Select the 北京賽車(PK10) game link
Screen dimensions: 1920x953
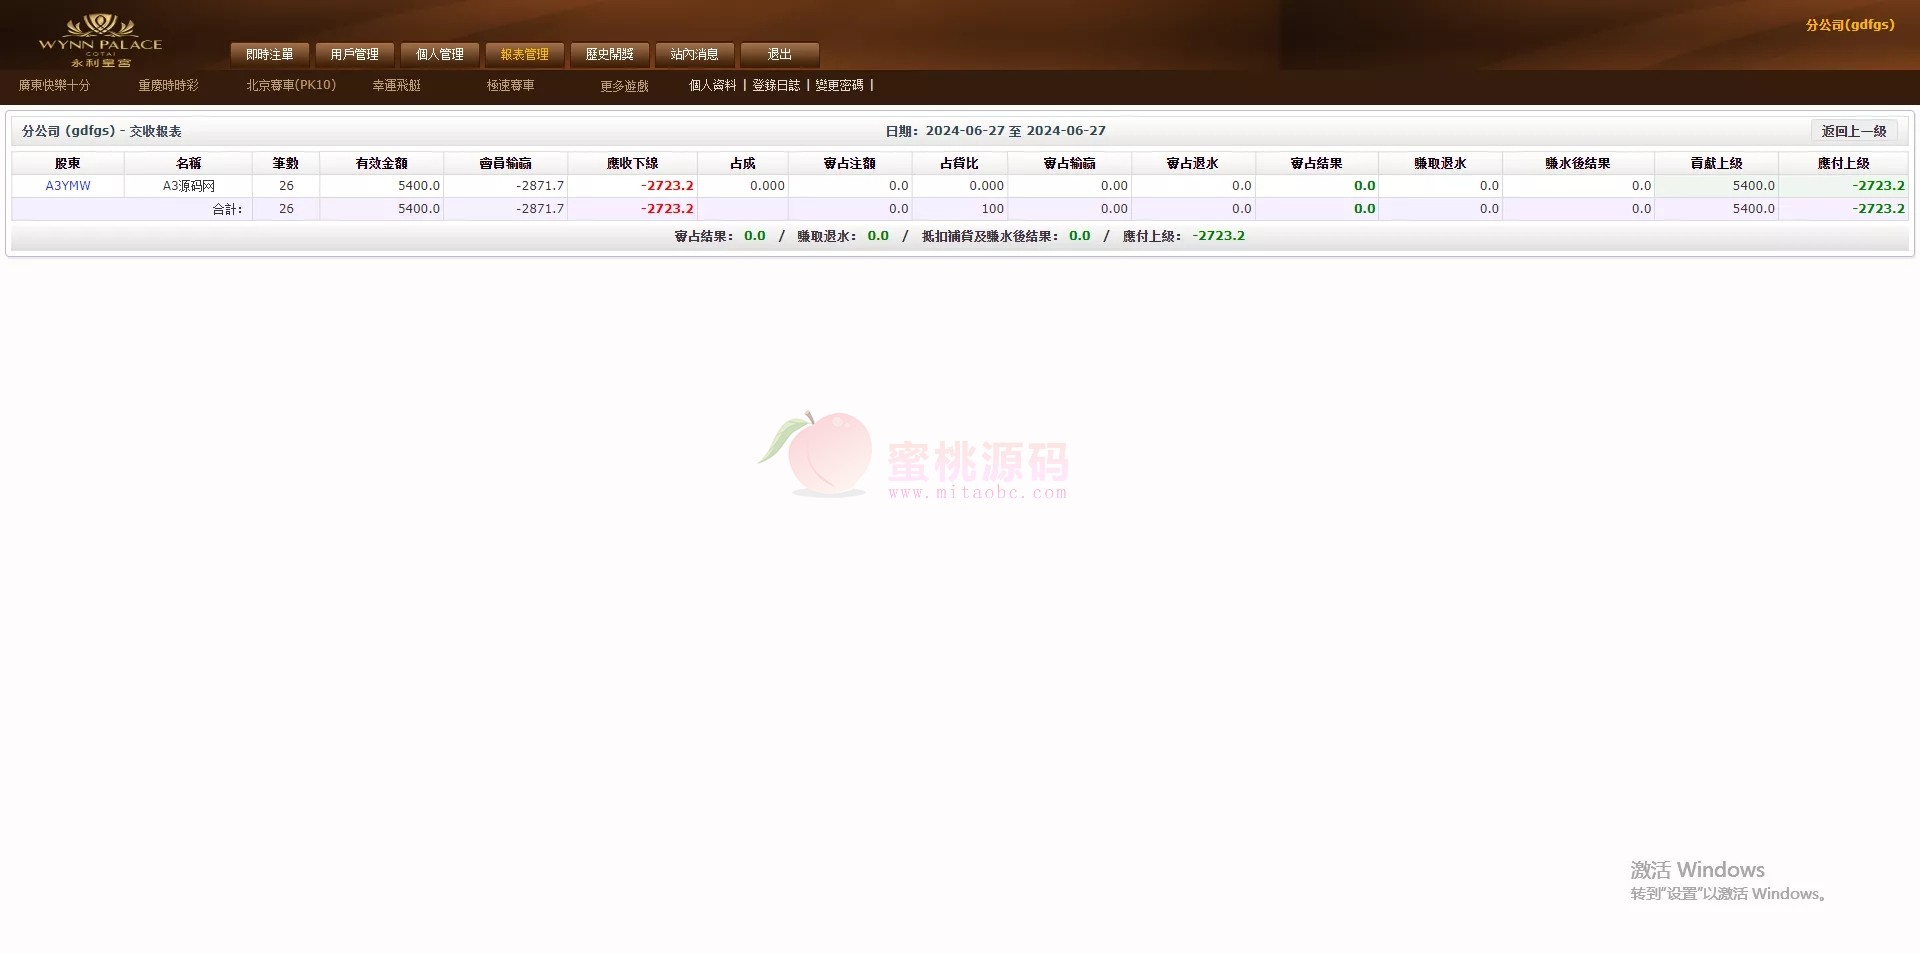[x=291, y=86]
